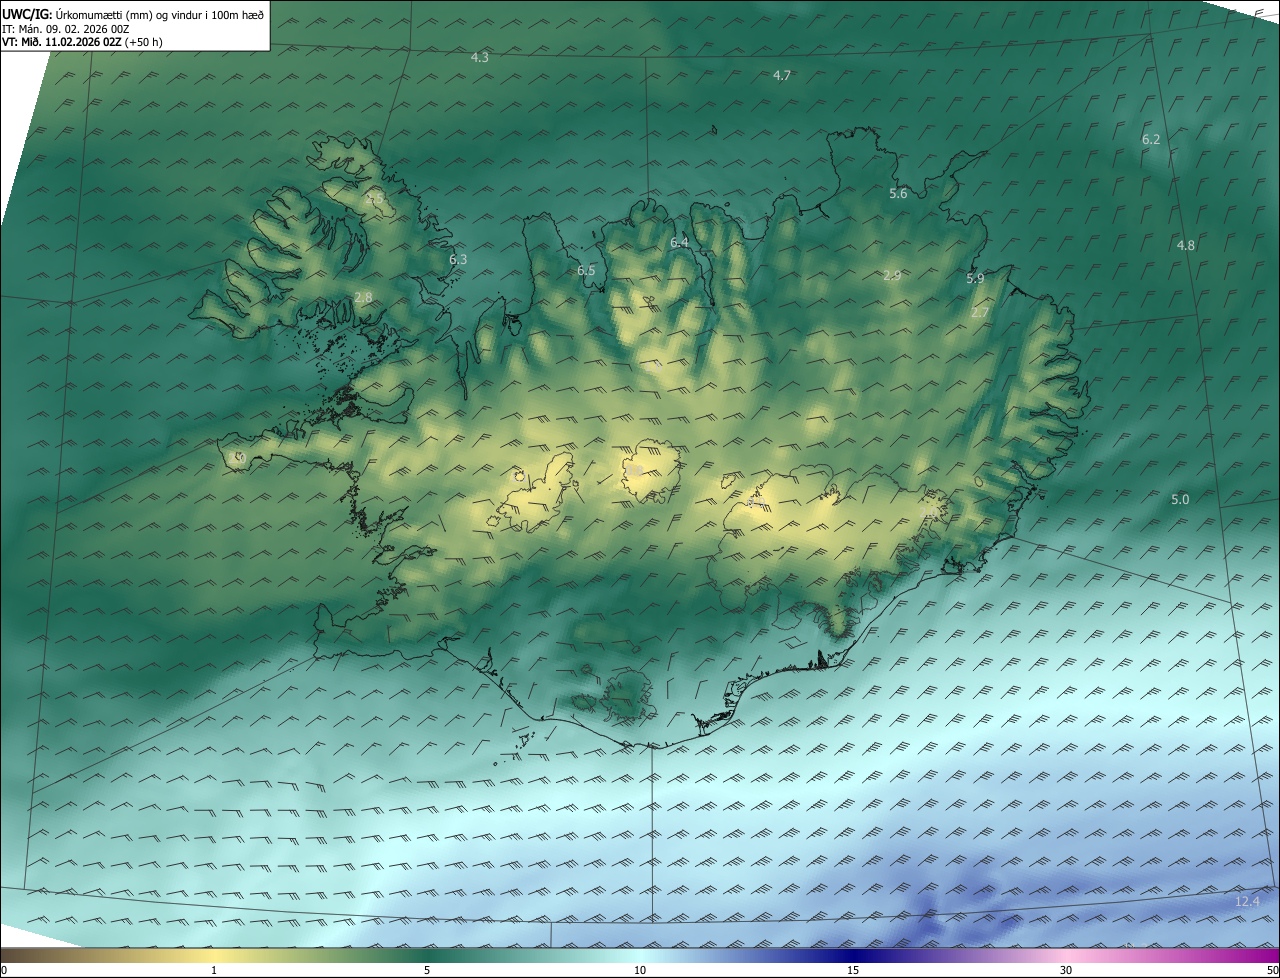
Task: Click the map value 6.4
Action: pyautogui.click(x=679, y=243)
